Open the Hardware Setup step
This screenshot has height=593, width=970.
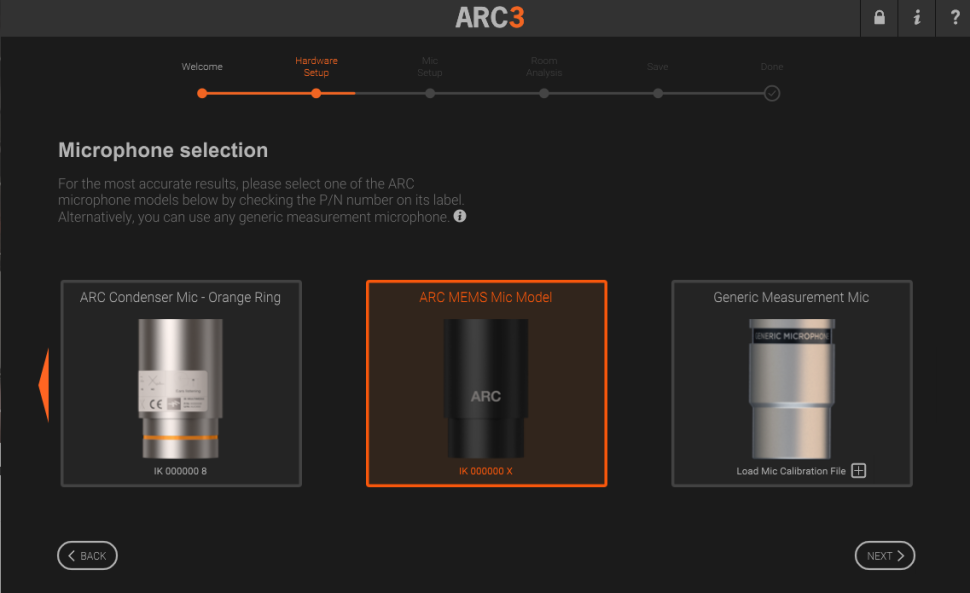[316, 67]
